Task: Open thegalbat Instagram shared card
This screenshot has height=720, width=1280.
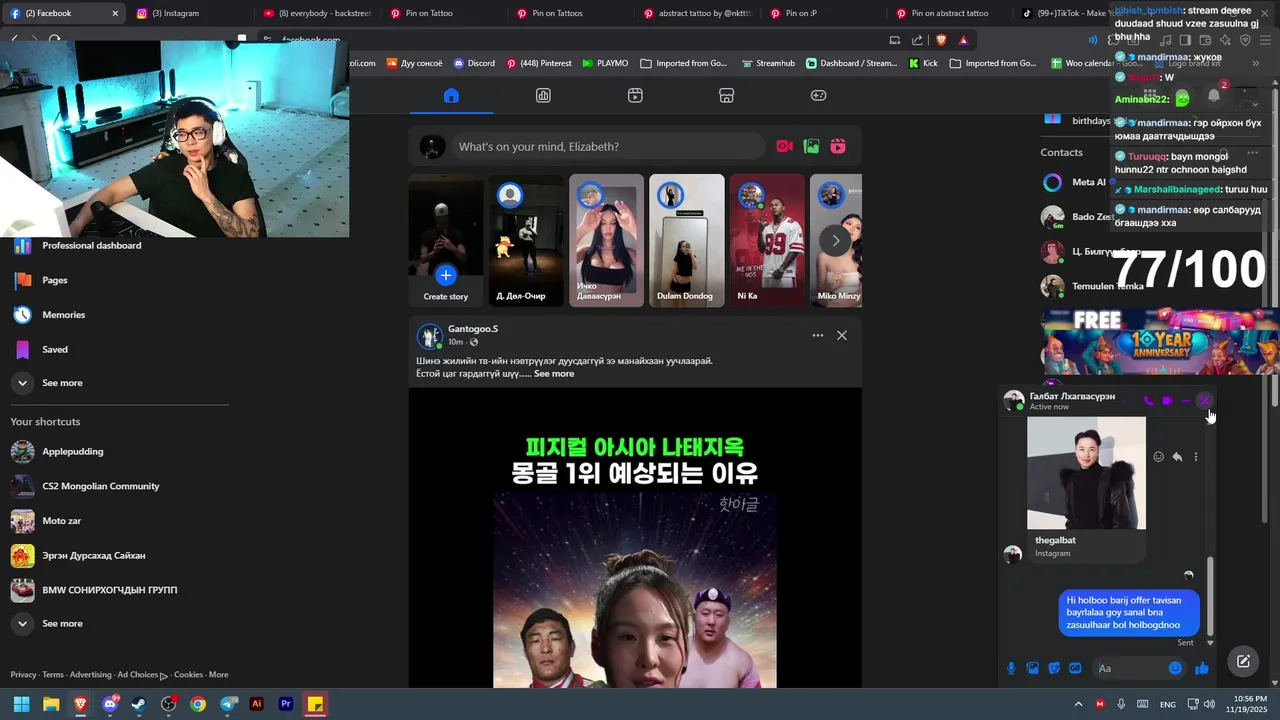Action: tap(1086, 489)
